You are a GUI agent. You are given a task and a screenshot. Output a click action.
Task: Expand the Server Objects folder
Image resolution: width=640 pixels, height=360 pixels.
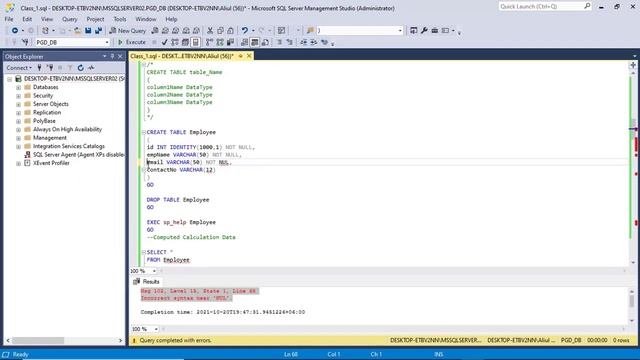(18, 104)
